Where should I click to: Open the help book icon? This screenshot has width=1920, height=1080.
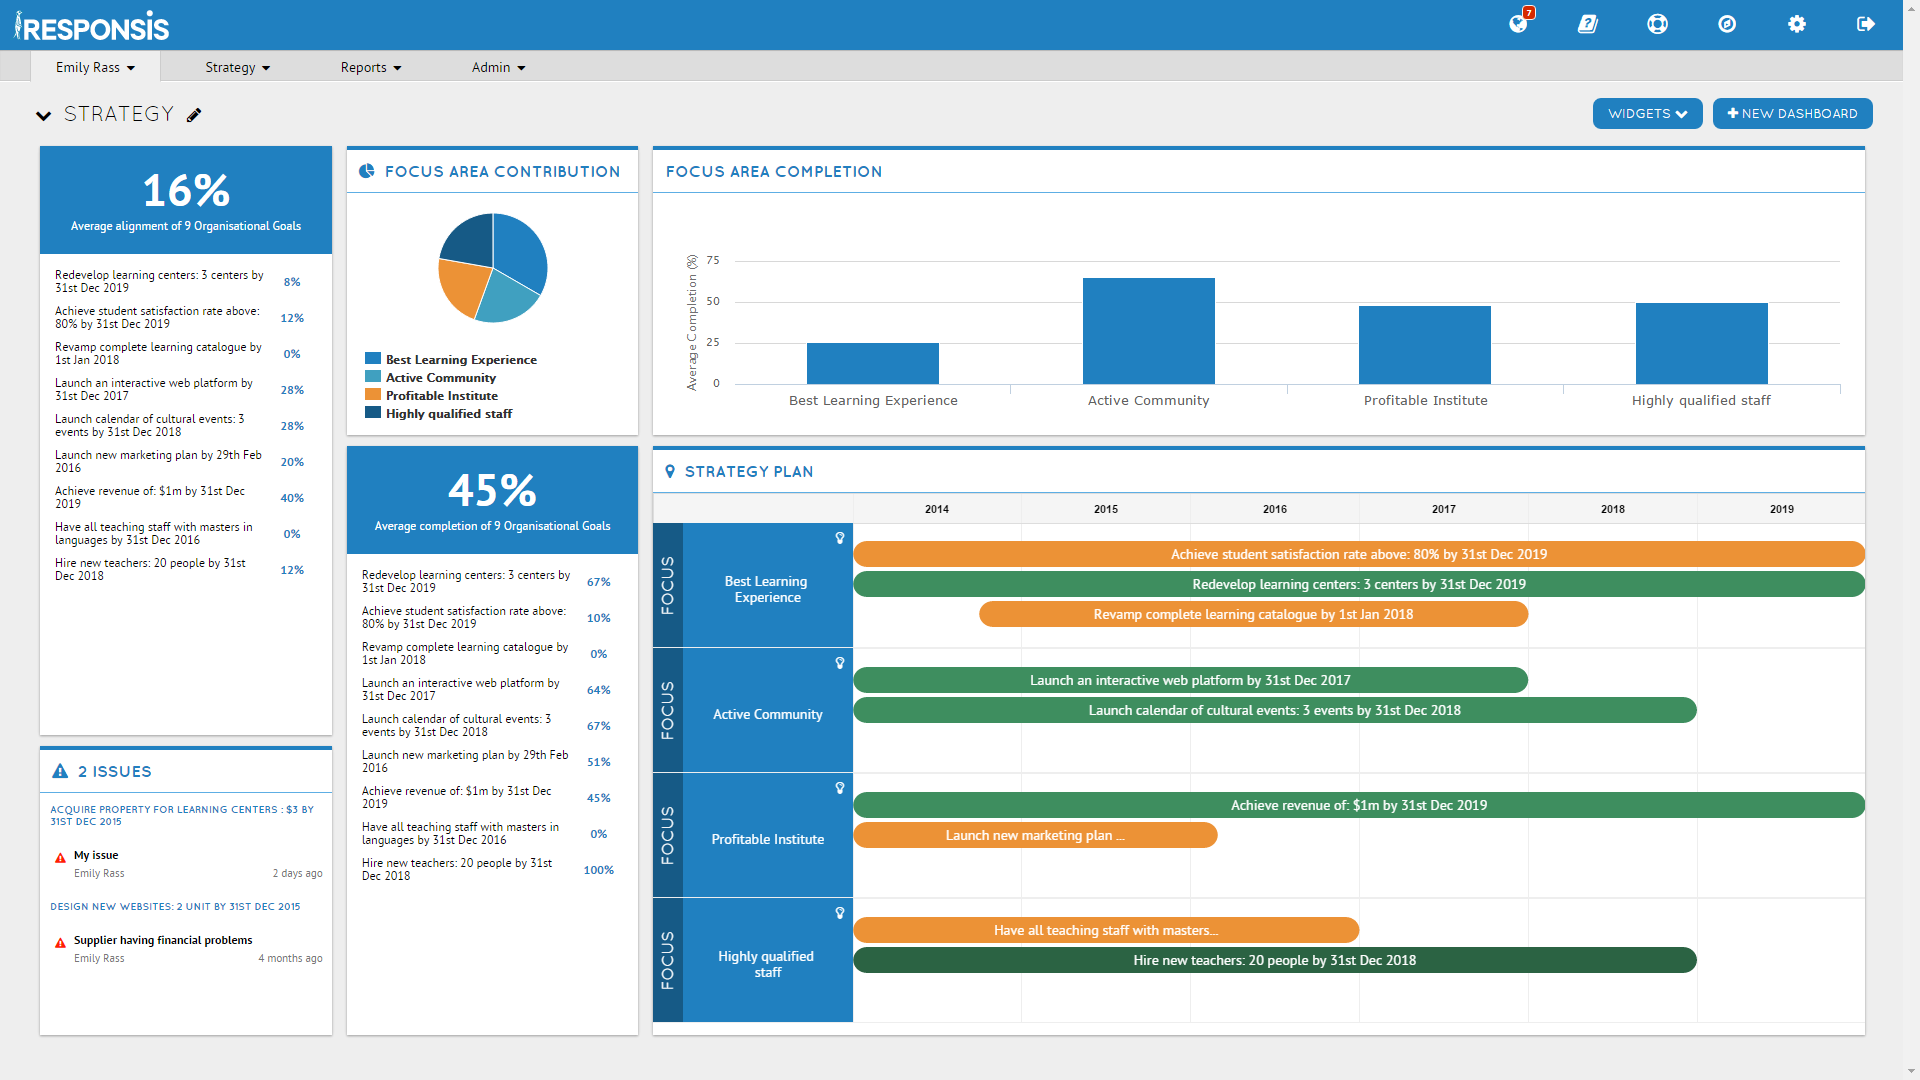click(x=1587, y=24)
